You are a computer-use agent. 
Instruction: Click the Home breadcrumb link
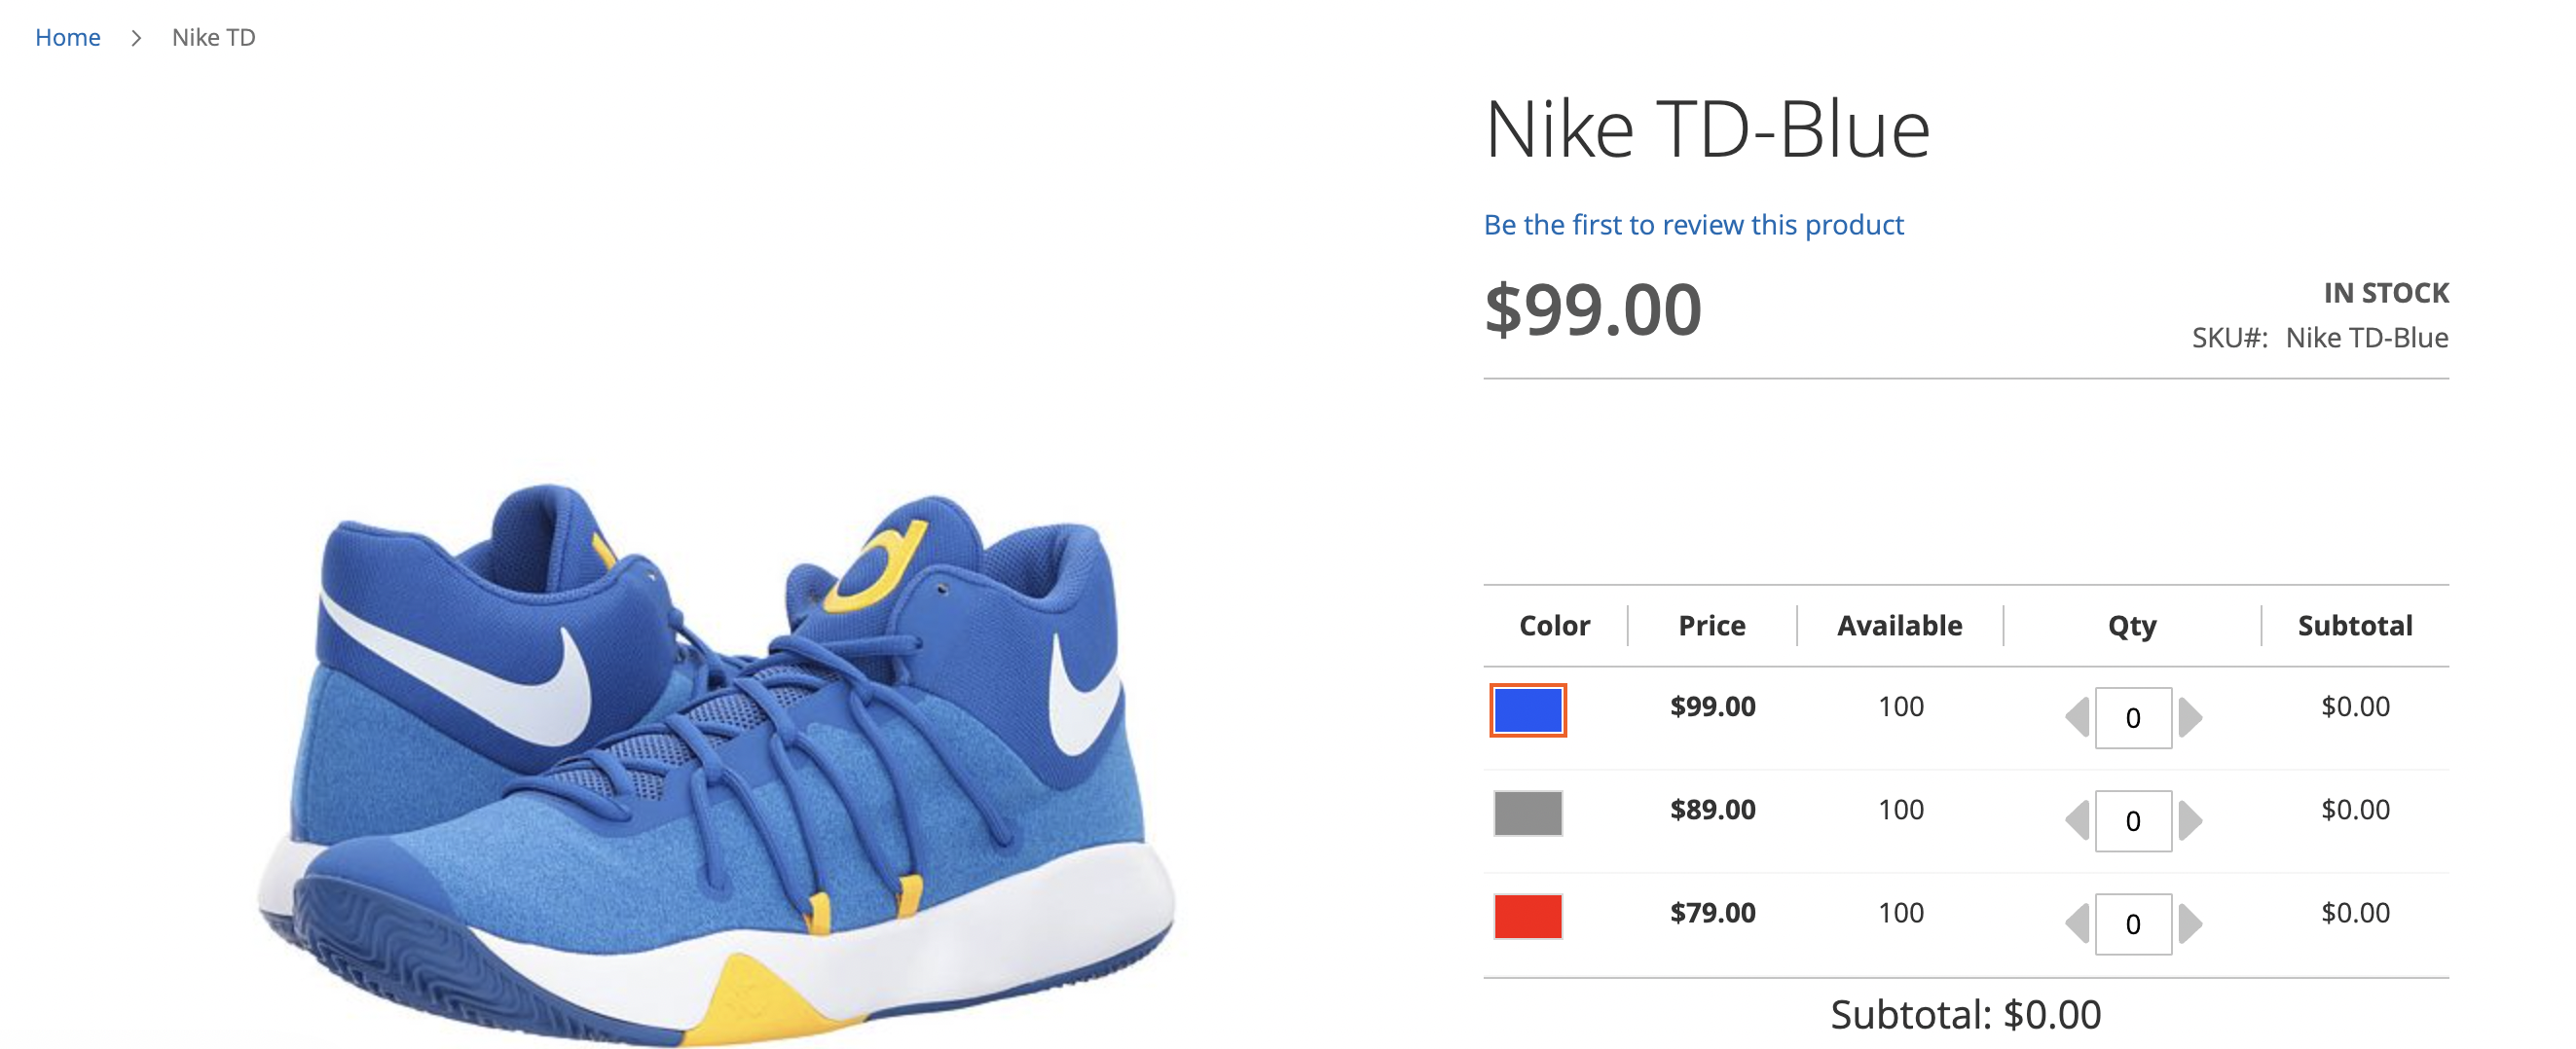tap(68, 37)
